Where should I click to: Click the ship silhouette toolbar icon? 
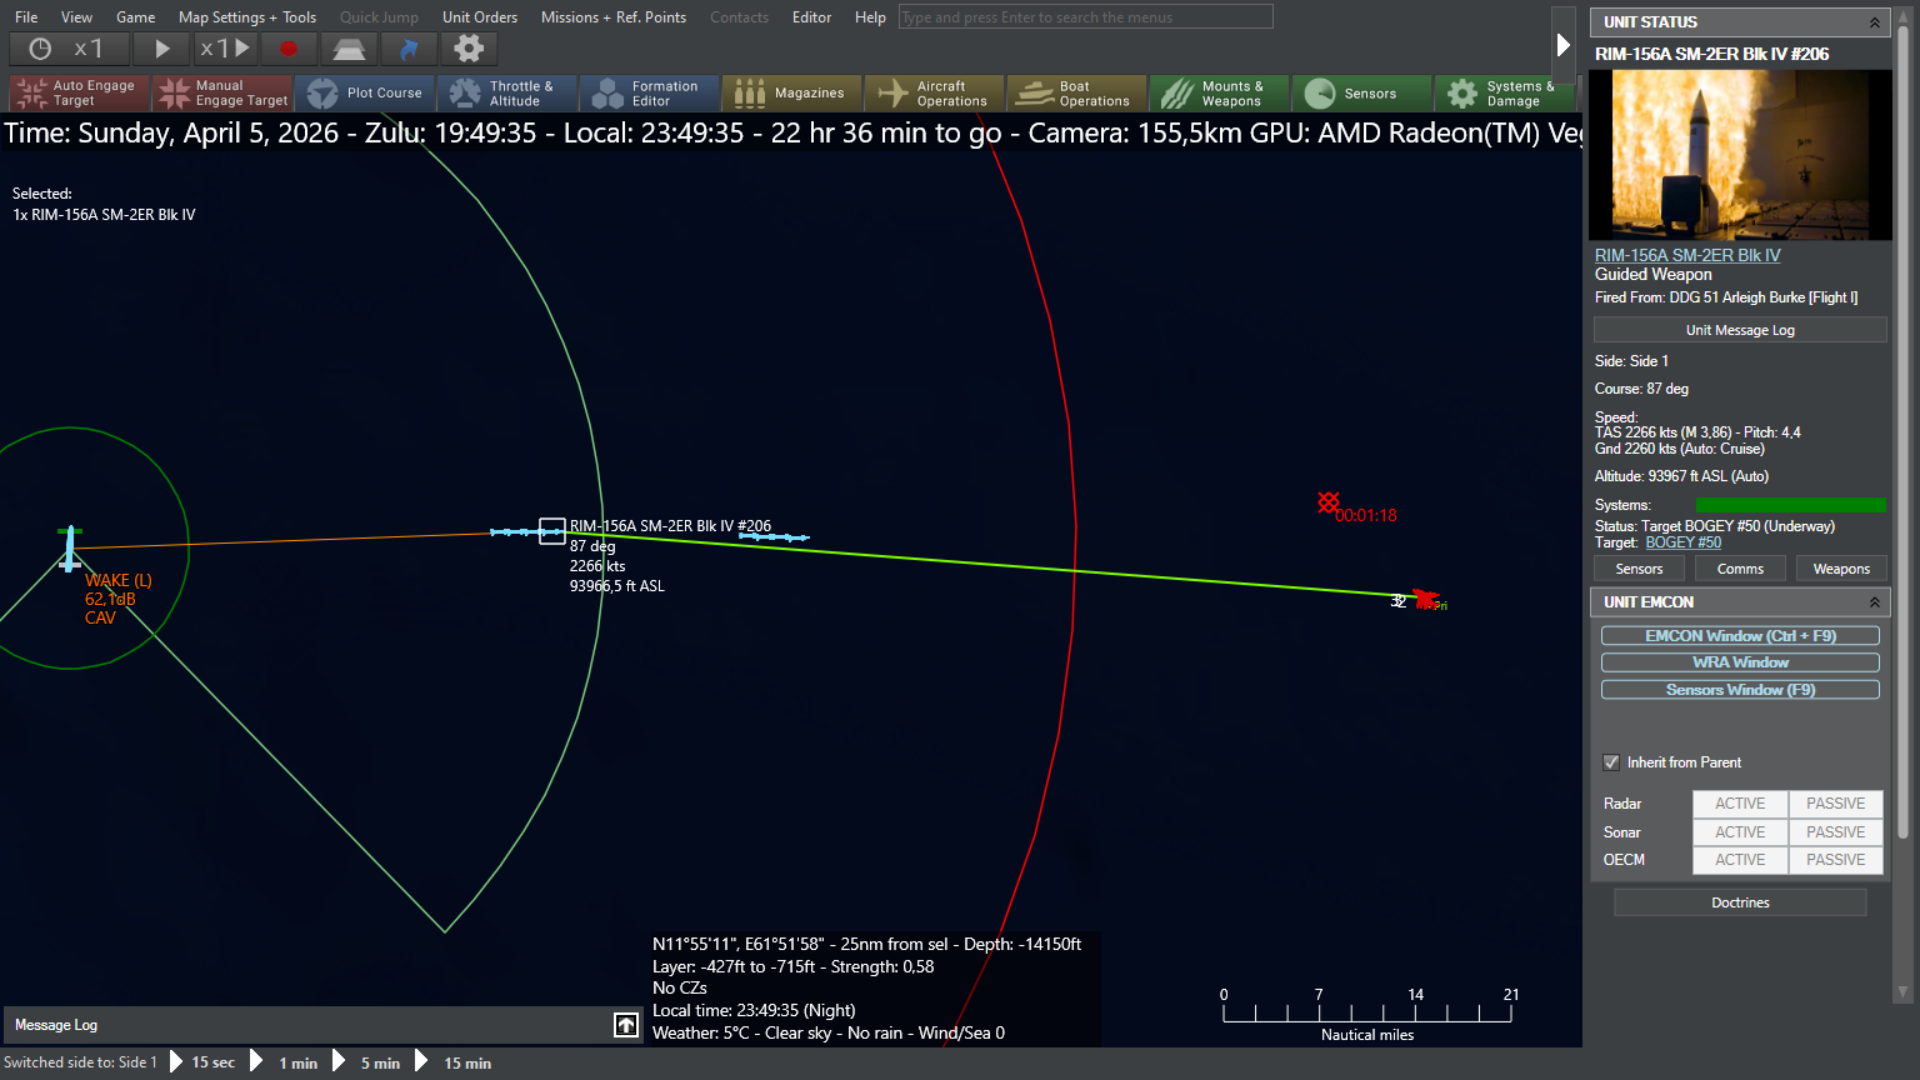348,48
